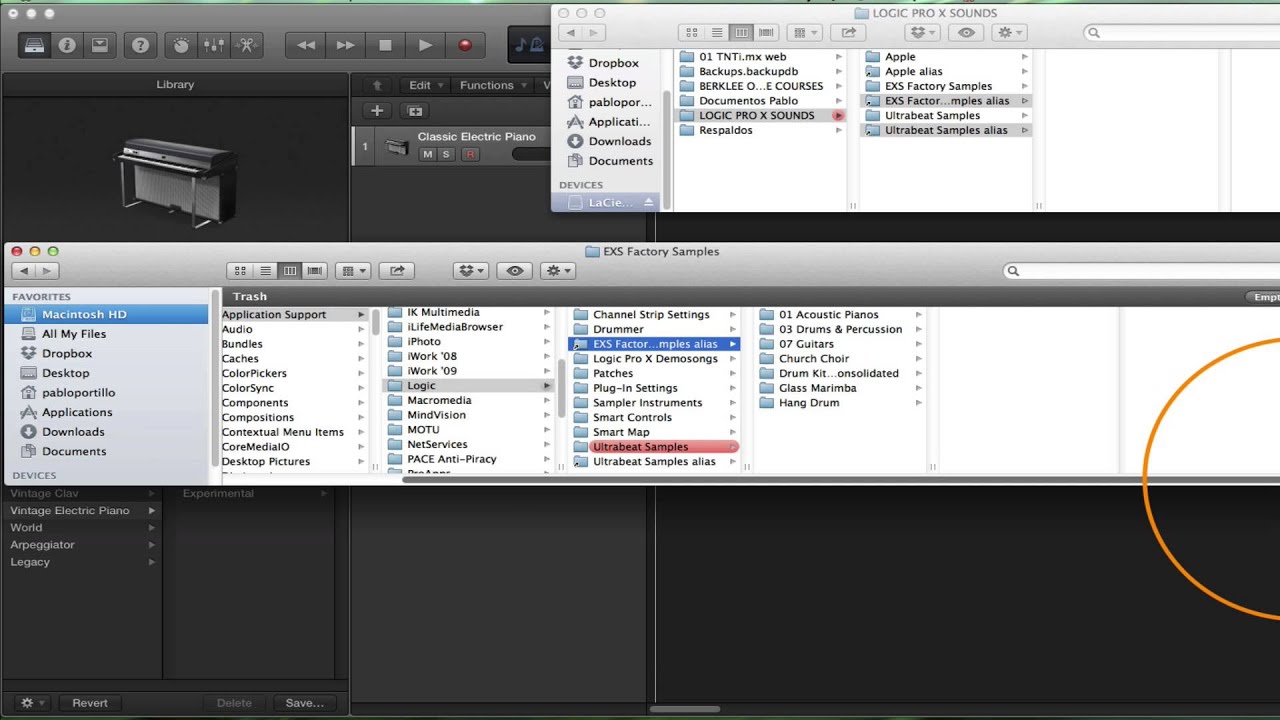Mute the Classic Electric Piano track
This screenshot has height=720, width=1280.
(428, 154)
